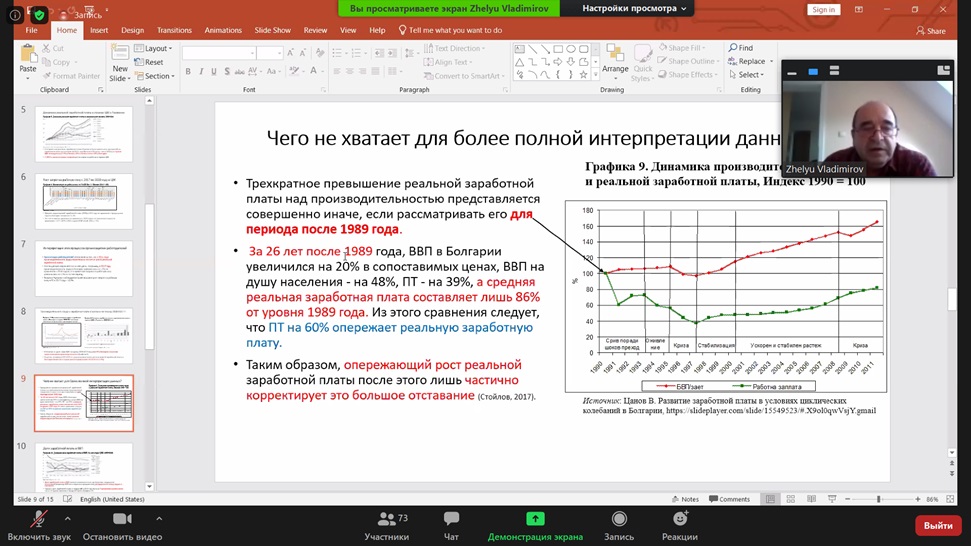The height and width of the screenshot is (546, 971).
Task: Click the Sign in button
Action: click(x=823, y=9)
